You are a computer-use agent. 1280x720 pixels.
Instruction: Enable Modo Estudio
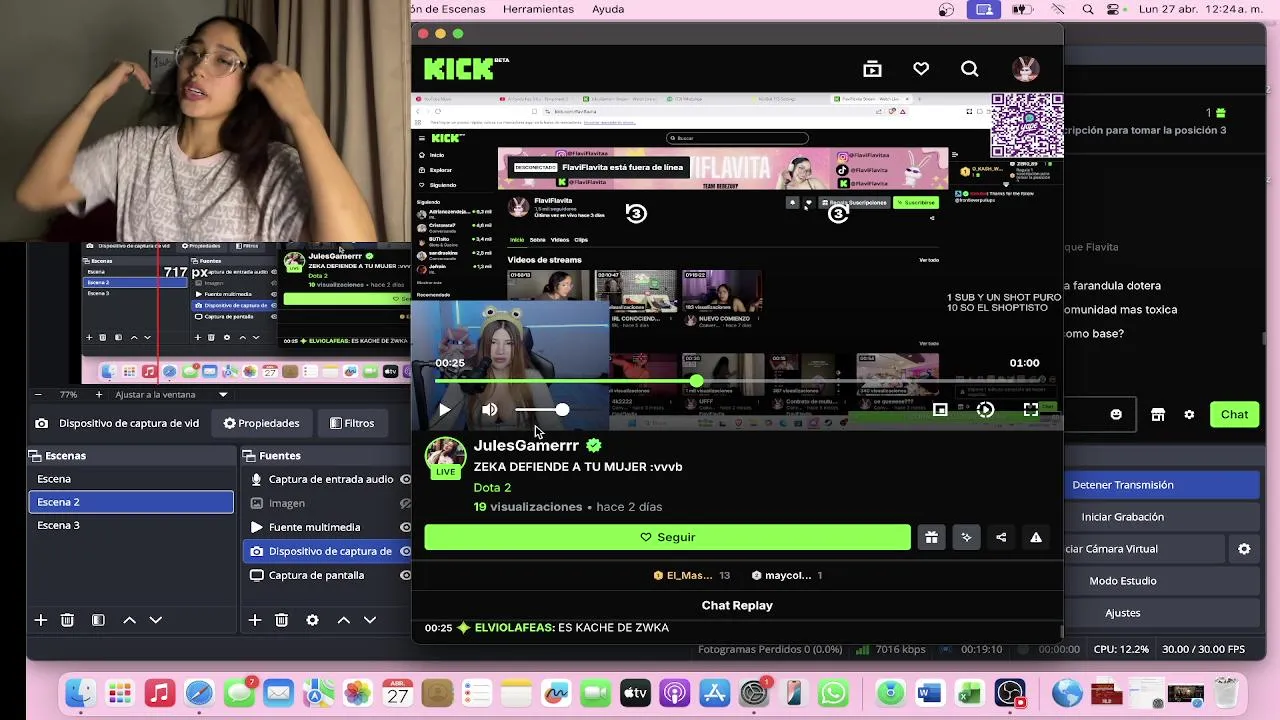1161,581
